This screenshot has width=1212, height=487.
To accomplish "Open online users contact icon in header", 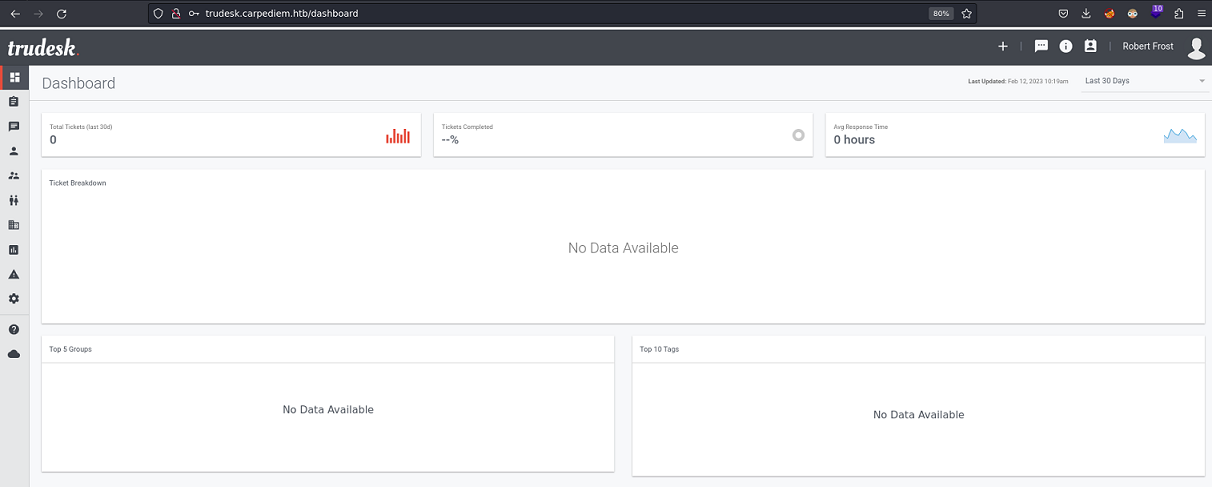I will pos(1090,46).
